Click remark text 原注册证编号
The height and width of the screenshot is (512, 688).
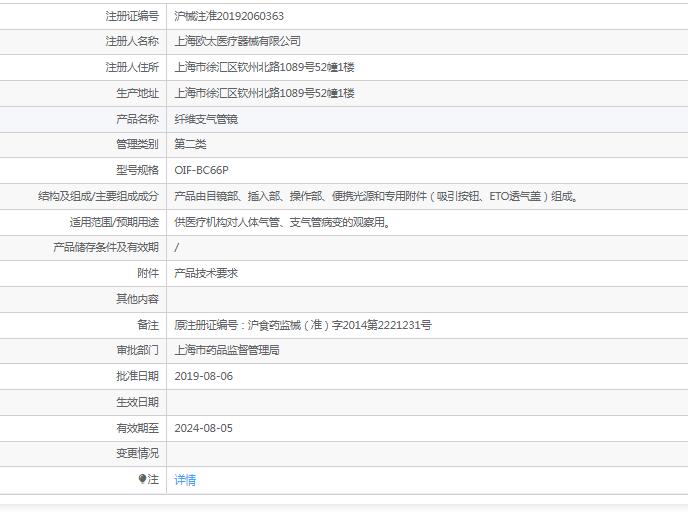point(303,325)
